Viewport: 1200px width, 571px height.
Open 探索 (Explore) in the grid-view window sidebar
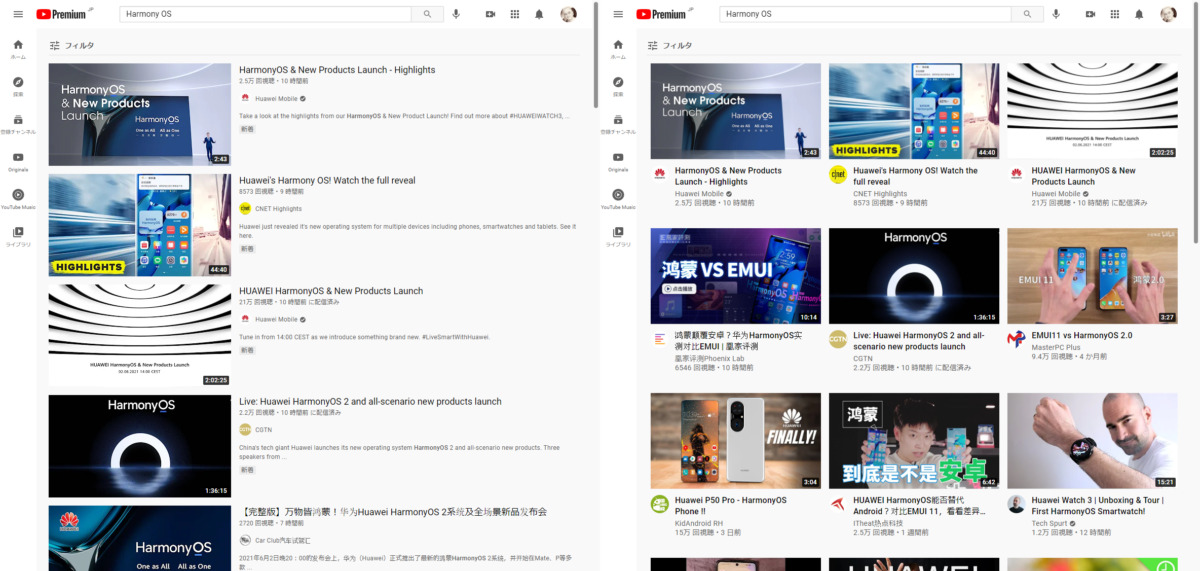point(618,87)
